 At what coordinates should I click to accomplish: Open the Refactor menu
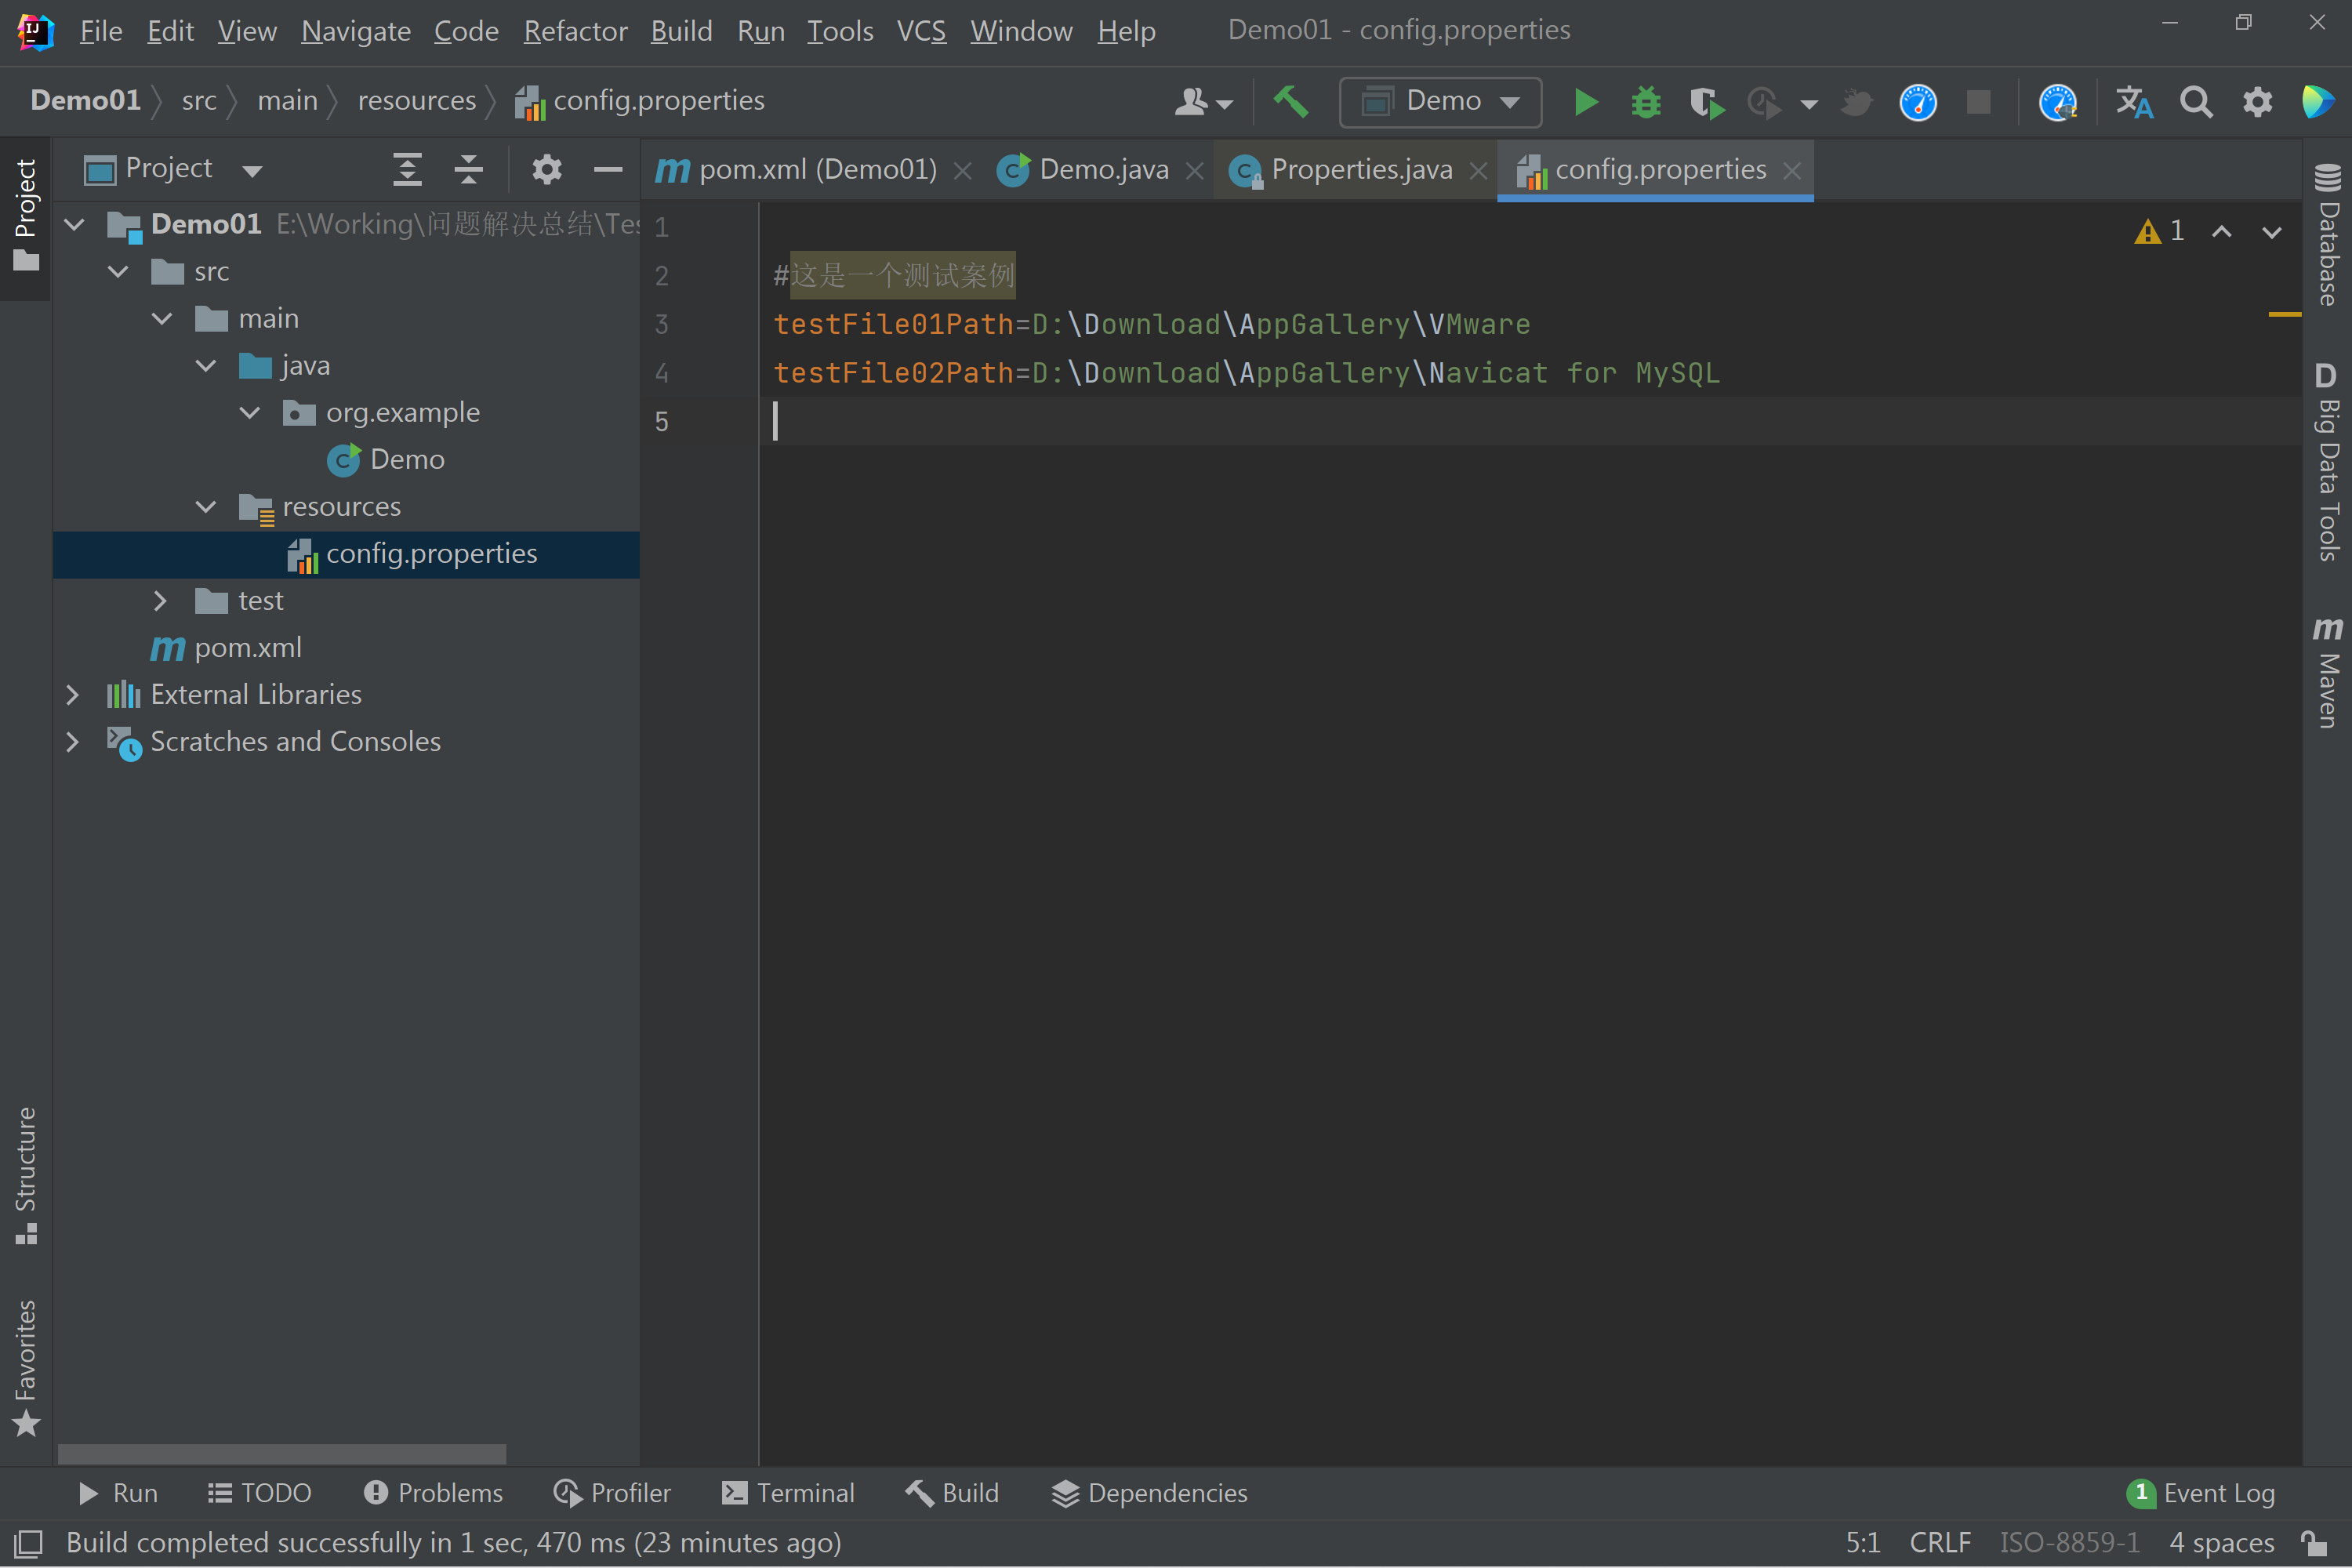coord(575,31)
